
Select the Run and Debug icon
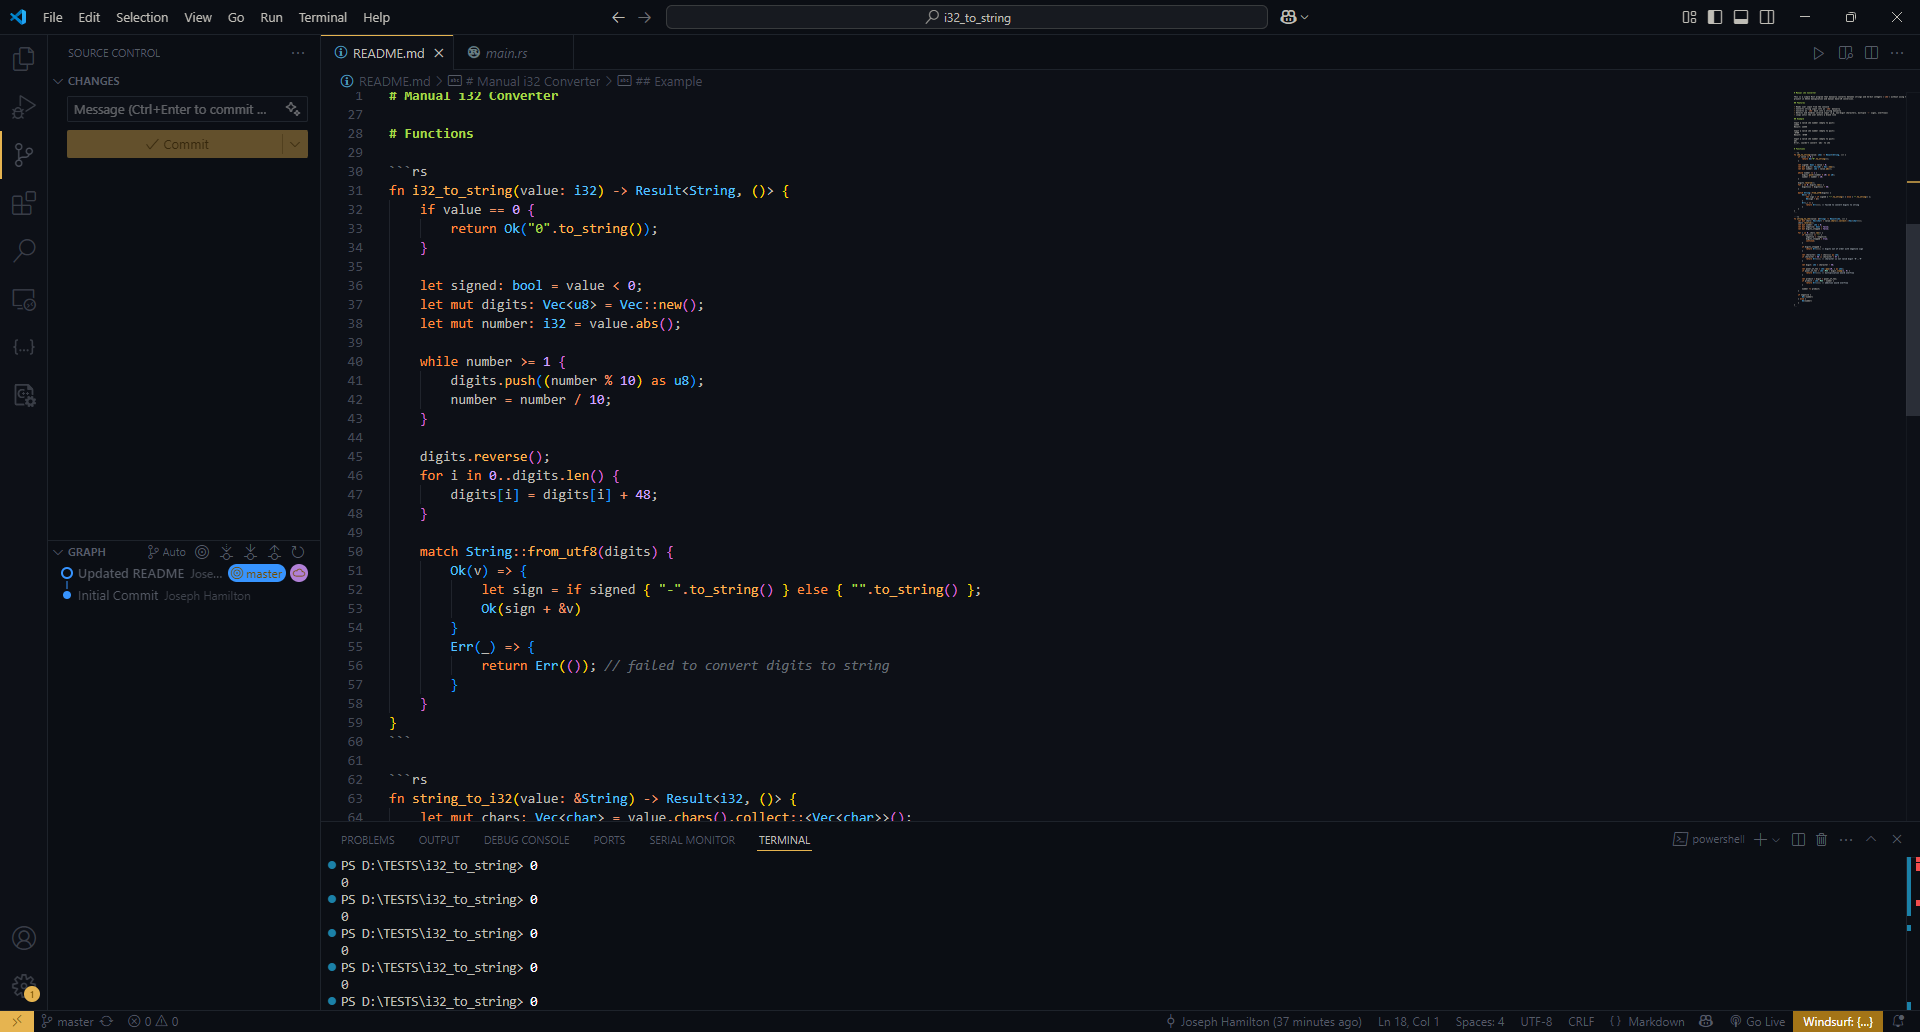tap(24, 107)
